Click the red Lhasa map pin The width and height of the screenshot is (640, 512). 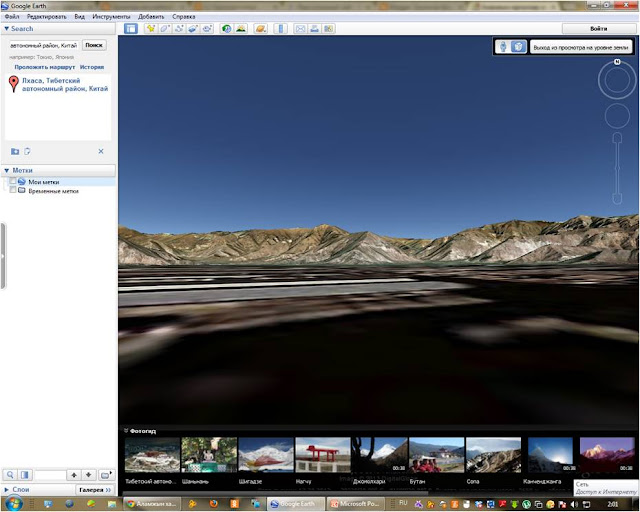coord(14,84)
